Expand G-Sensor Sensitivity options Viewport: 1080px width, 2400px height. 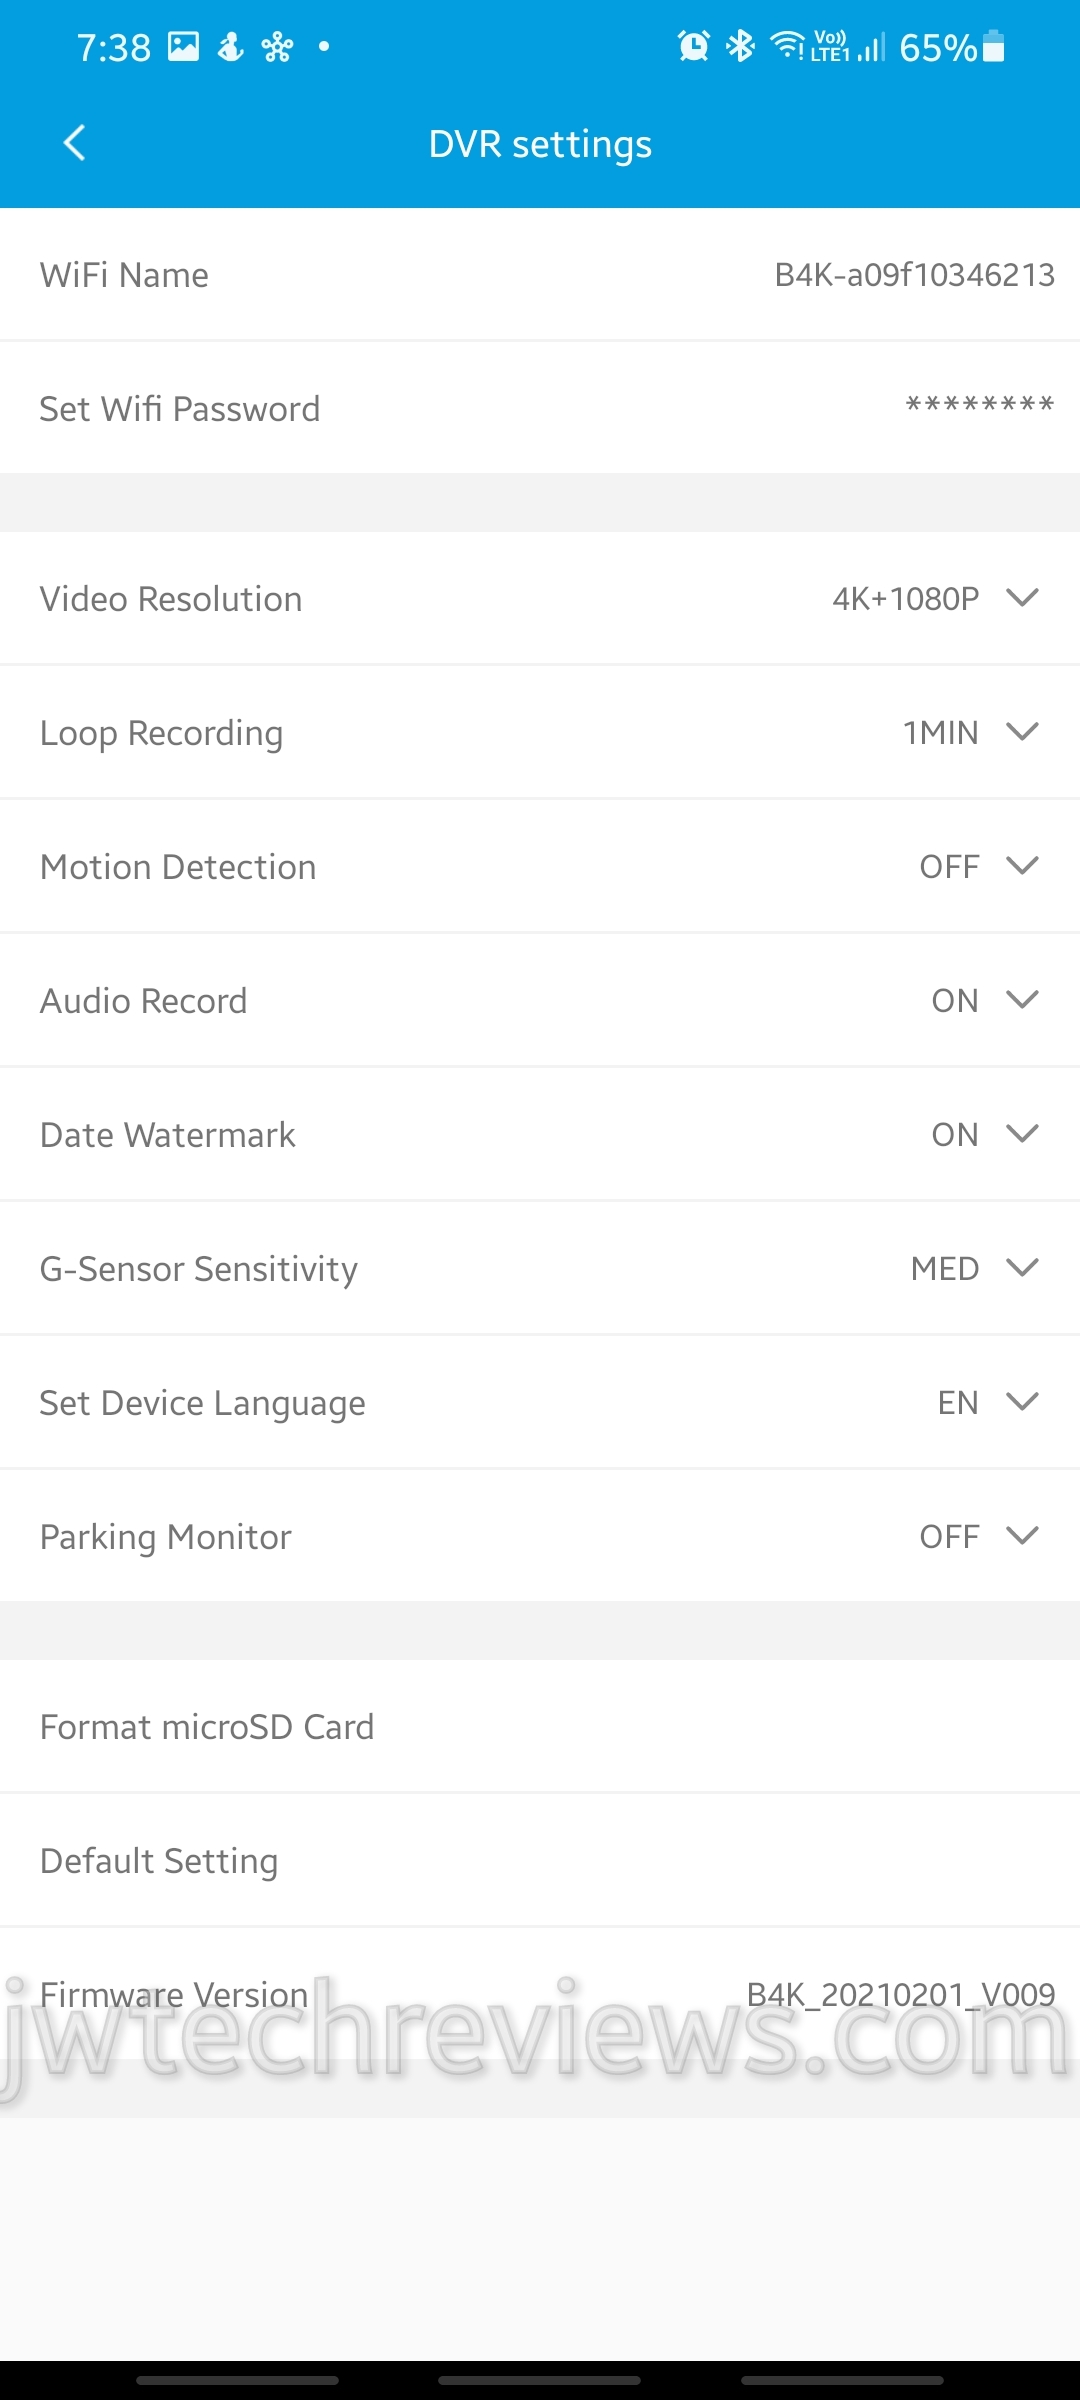point(1022,1268)
